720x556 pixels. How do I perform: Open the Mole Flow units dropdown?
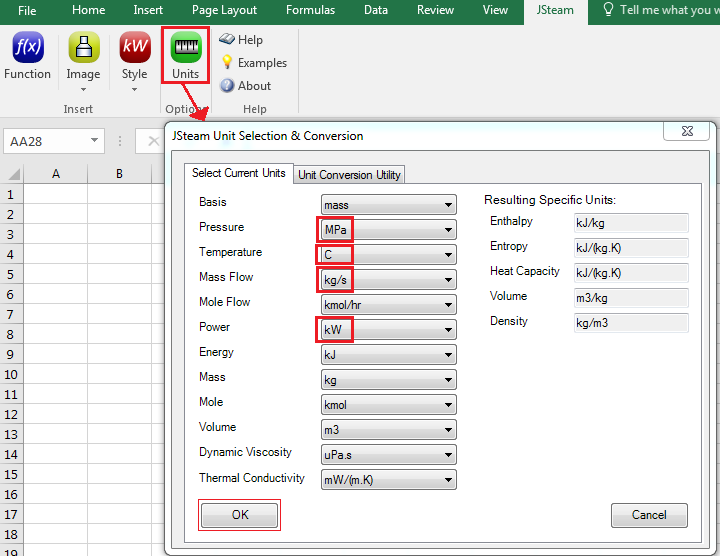pyautogui.click(x=388, y=305)
